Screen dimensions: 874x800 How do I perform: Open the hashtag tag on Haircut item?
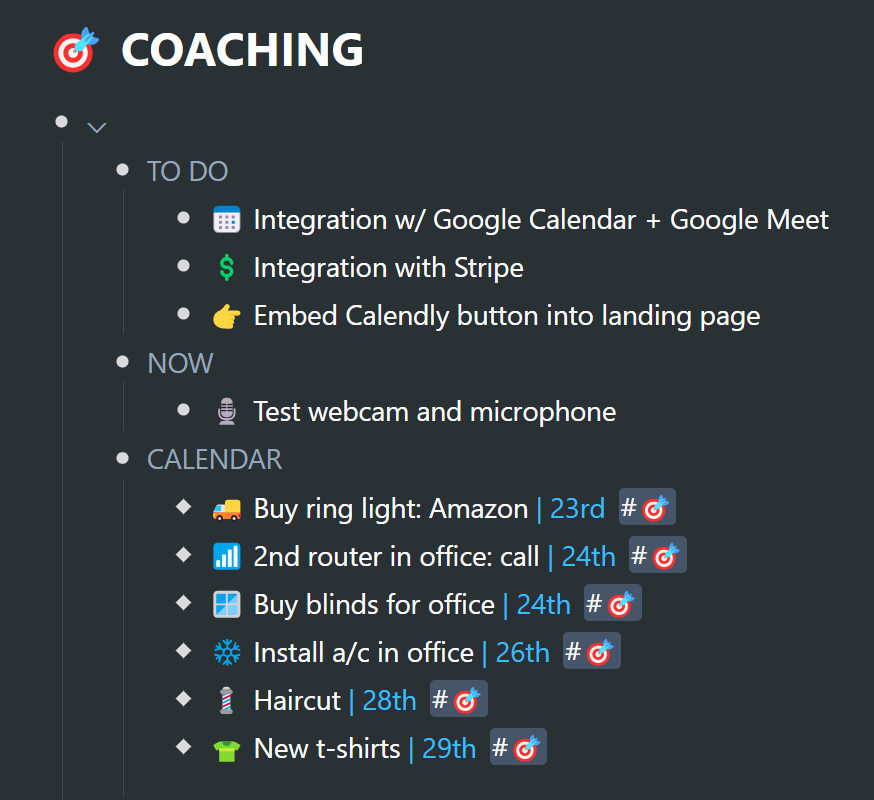pos(459,699)
